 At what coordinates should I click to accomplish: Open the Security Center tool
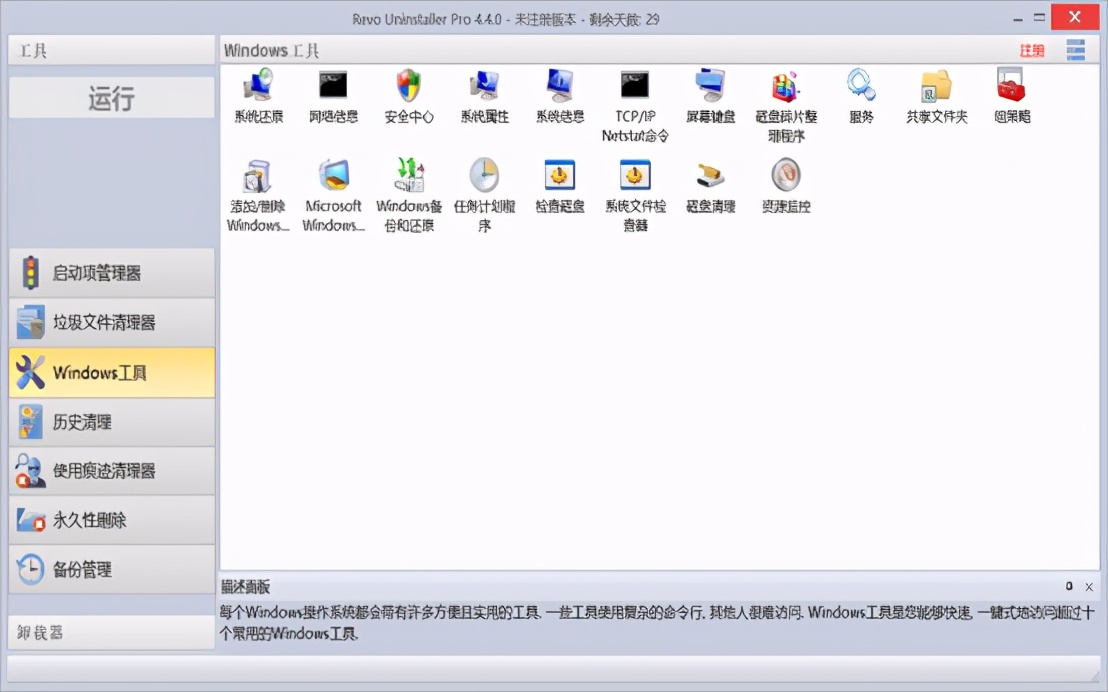[408, 95]
